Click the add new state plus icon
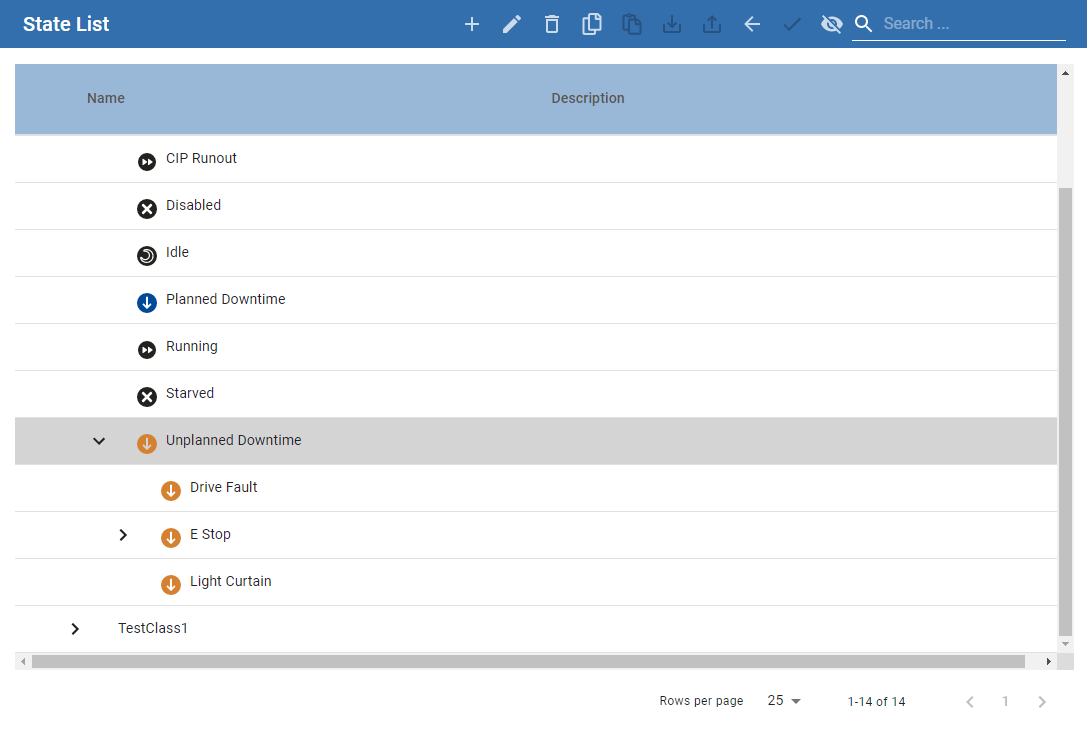Viewport: 1087px width, 750px height. [x=472, y=24]
